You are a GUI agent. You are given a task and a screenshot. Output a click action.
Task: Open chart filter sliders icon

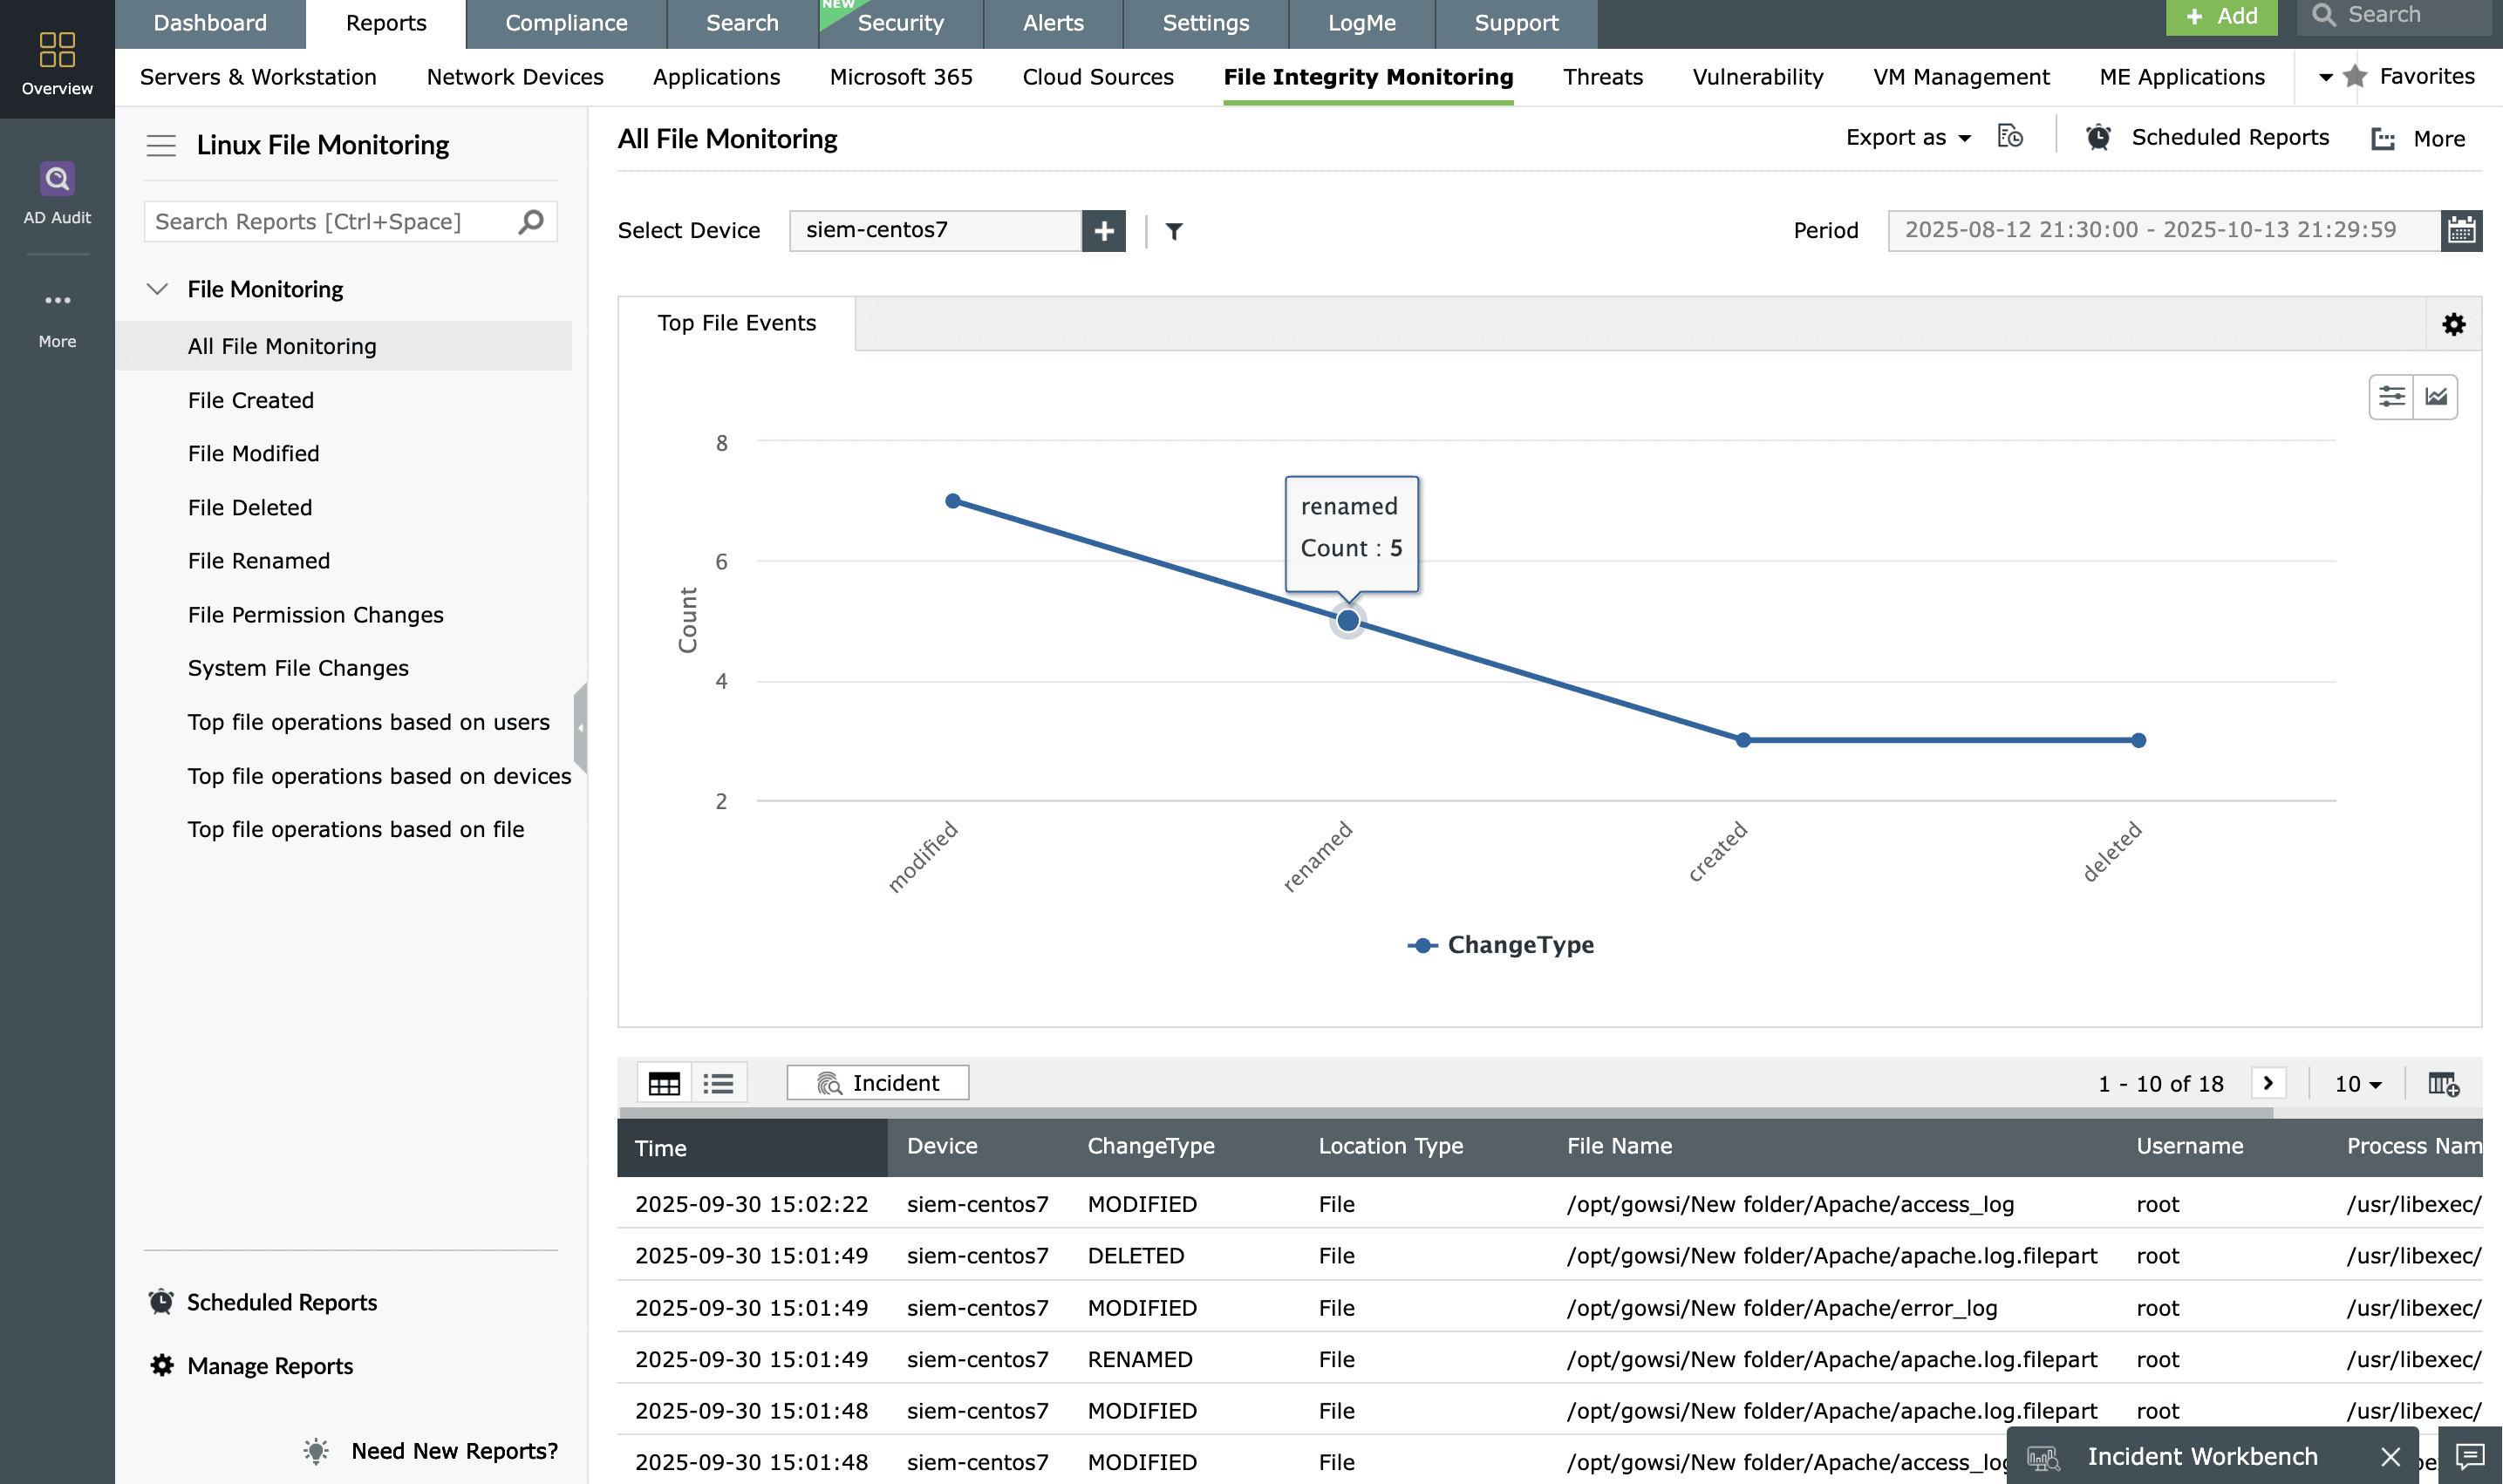coord(2391,397)
